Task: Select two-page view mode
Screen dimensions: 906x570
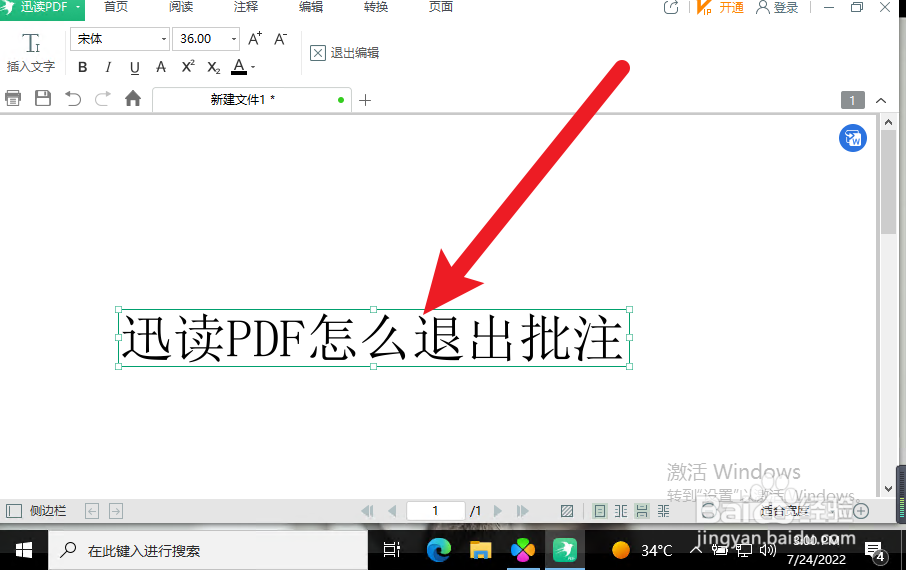Action: [x=621, y=511]
